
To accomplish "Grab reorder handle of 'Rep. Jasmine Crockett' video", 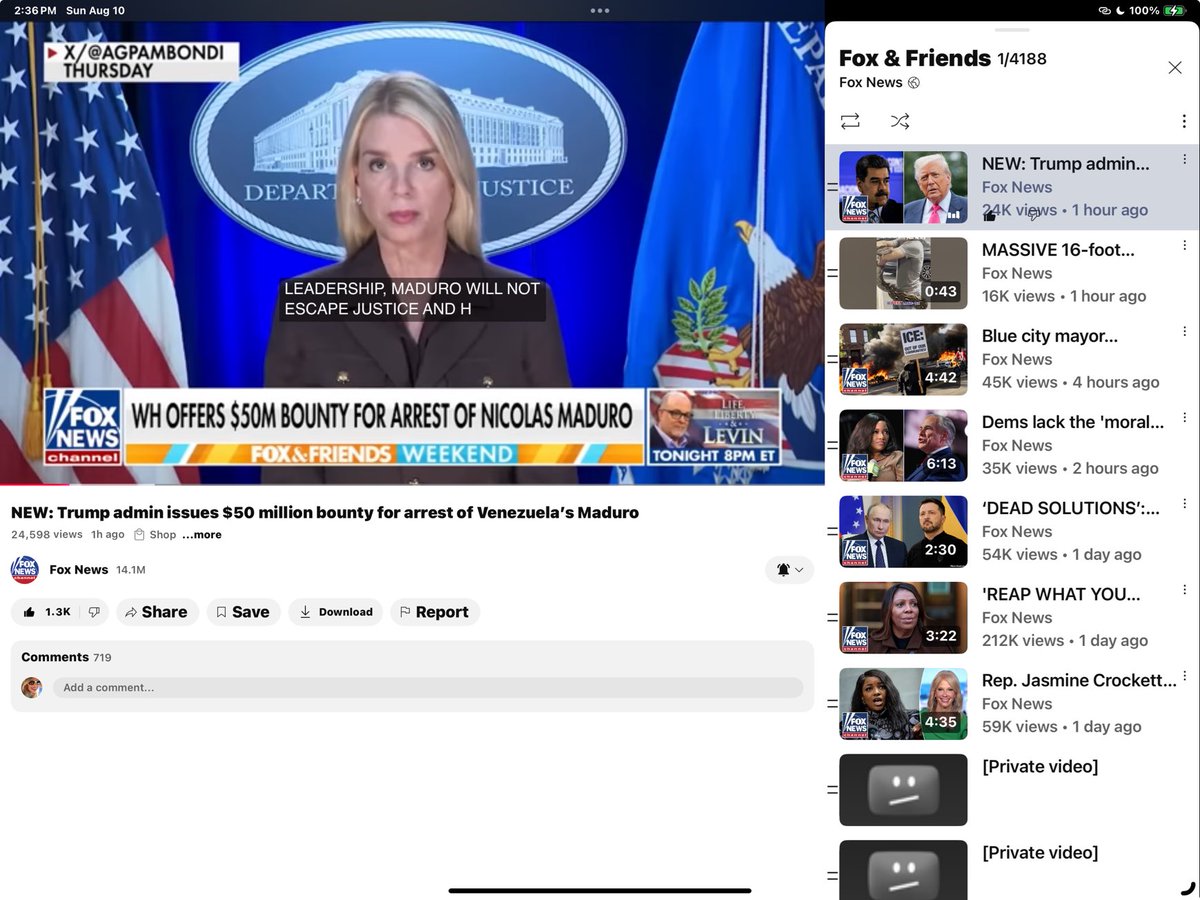I will tap(832, 703).
